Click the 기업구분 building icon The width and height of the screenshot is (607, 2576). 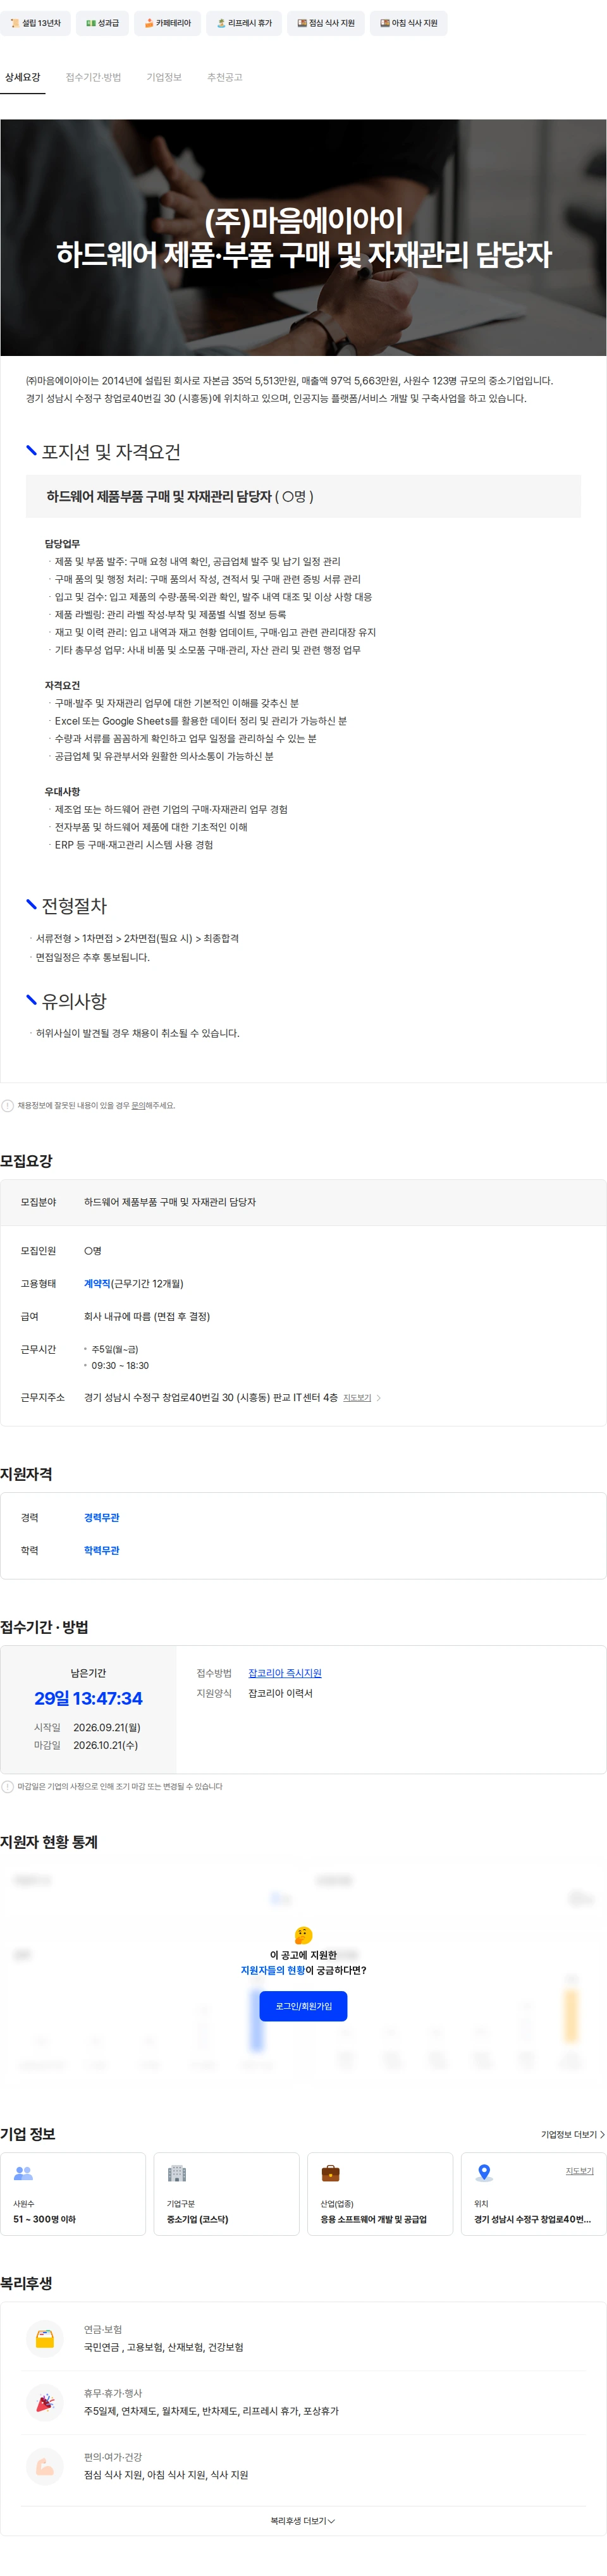(177, 2173)
